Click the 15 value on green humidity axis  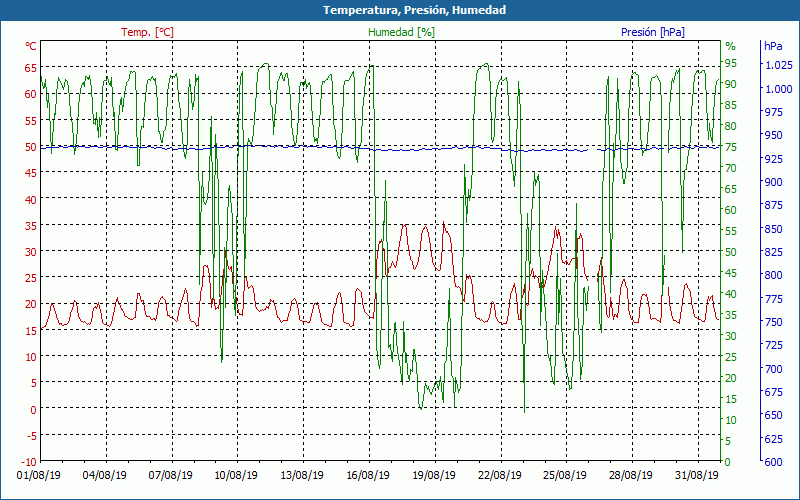[731, 399]
